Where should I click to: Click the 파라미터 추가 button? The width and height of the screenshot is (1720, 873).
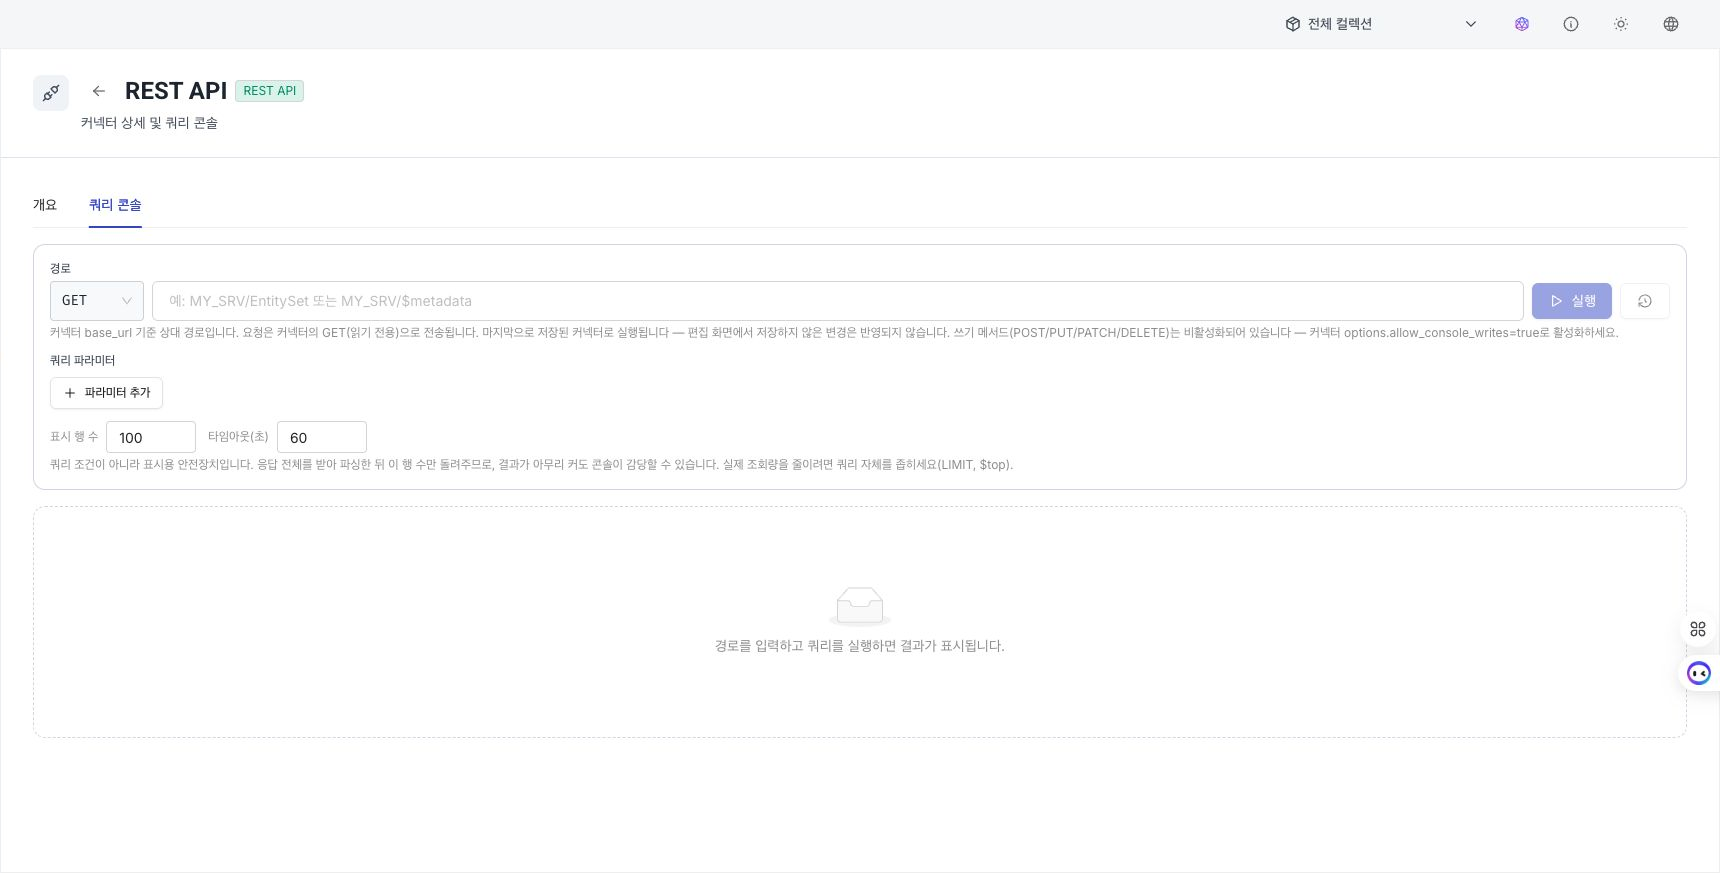(106, 393)
